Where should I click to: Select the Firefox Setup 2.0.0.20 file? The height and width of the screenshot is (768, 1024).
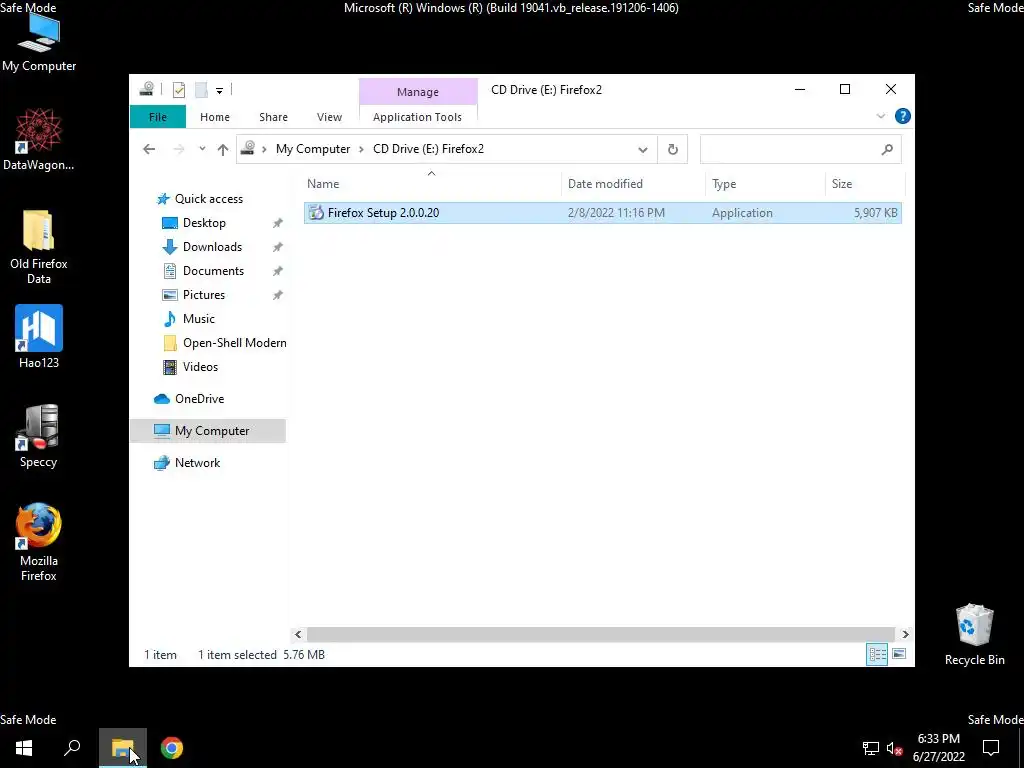pos(602,213)
